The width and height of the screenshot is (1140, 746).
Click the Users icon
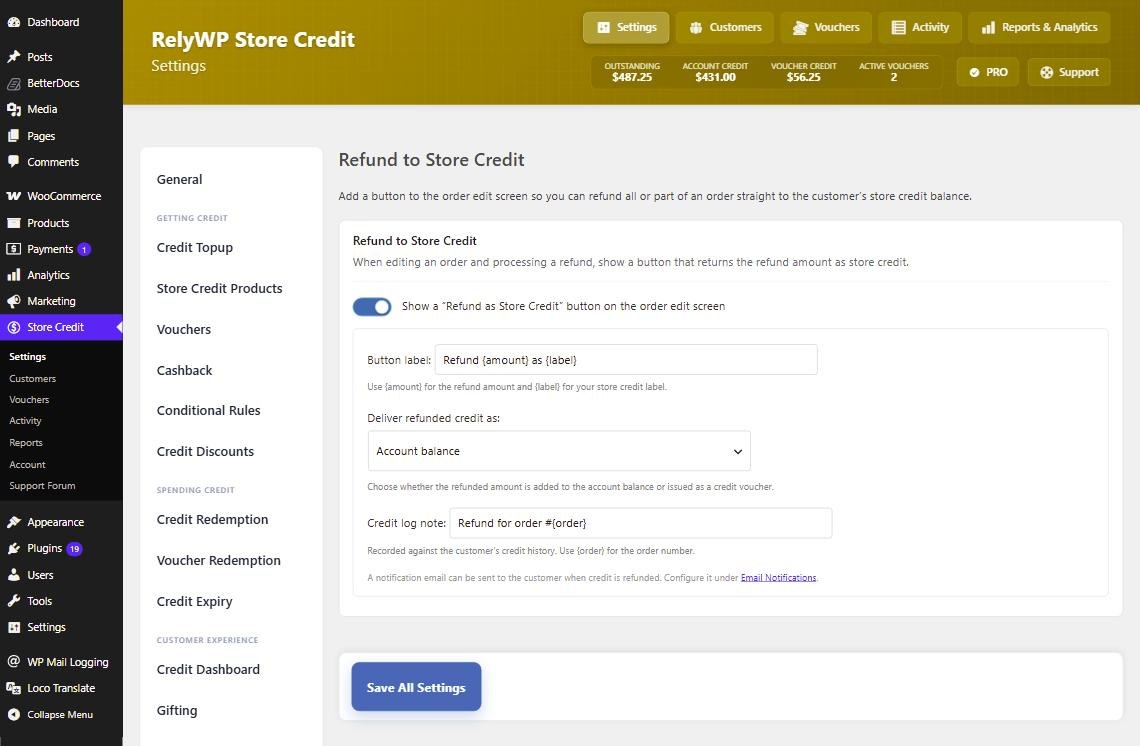click(13, 575)
